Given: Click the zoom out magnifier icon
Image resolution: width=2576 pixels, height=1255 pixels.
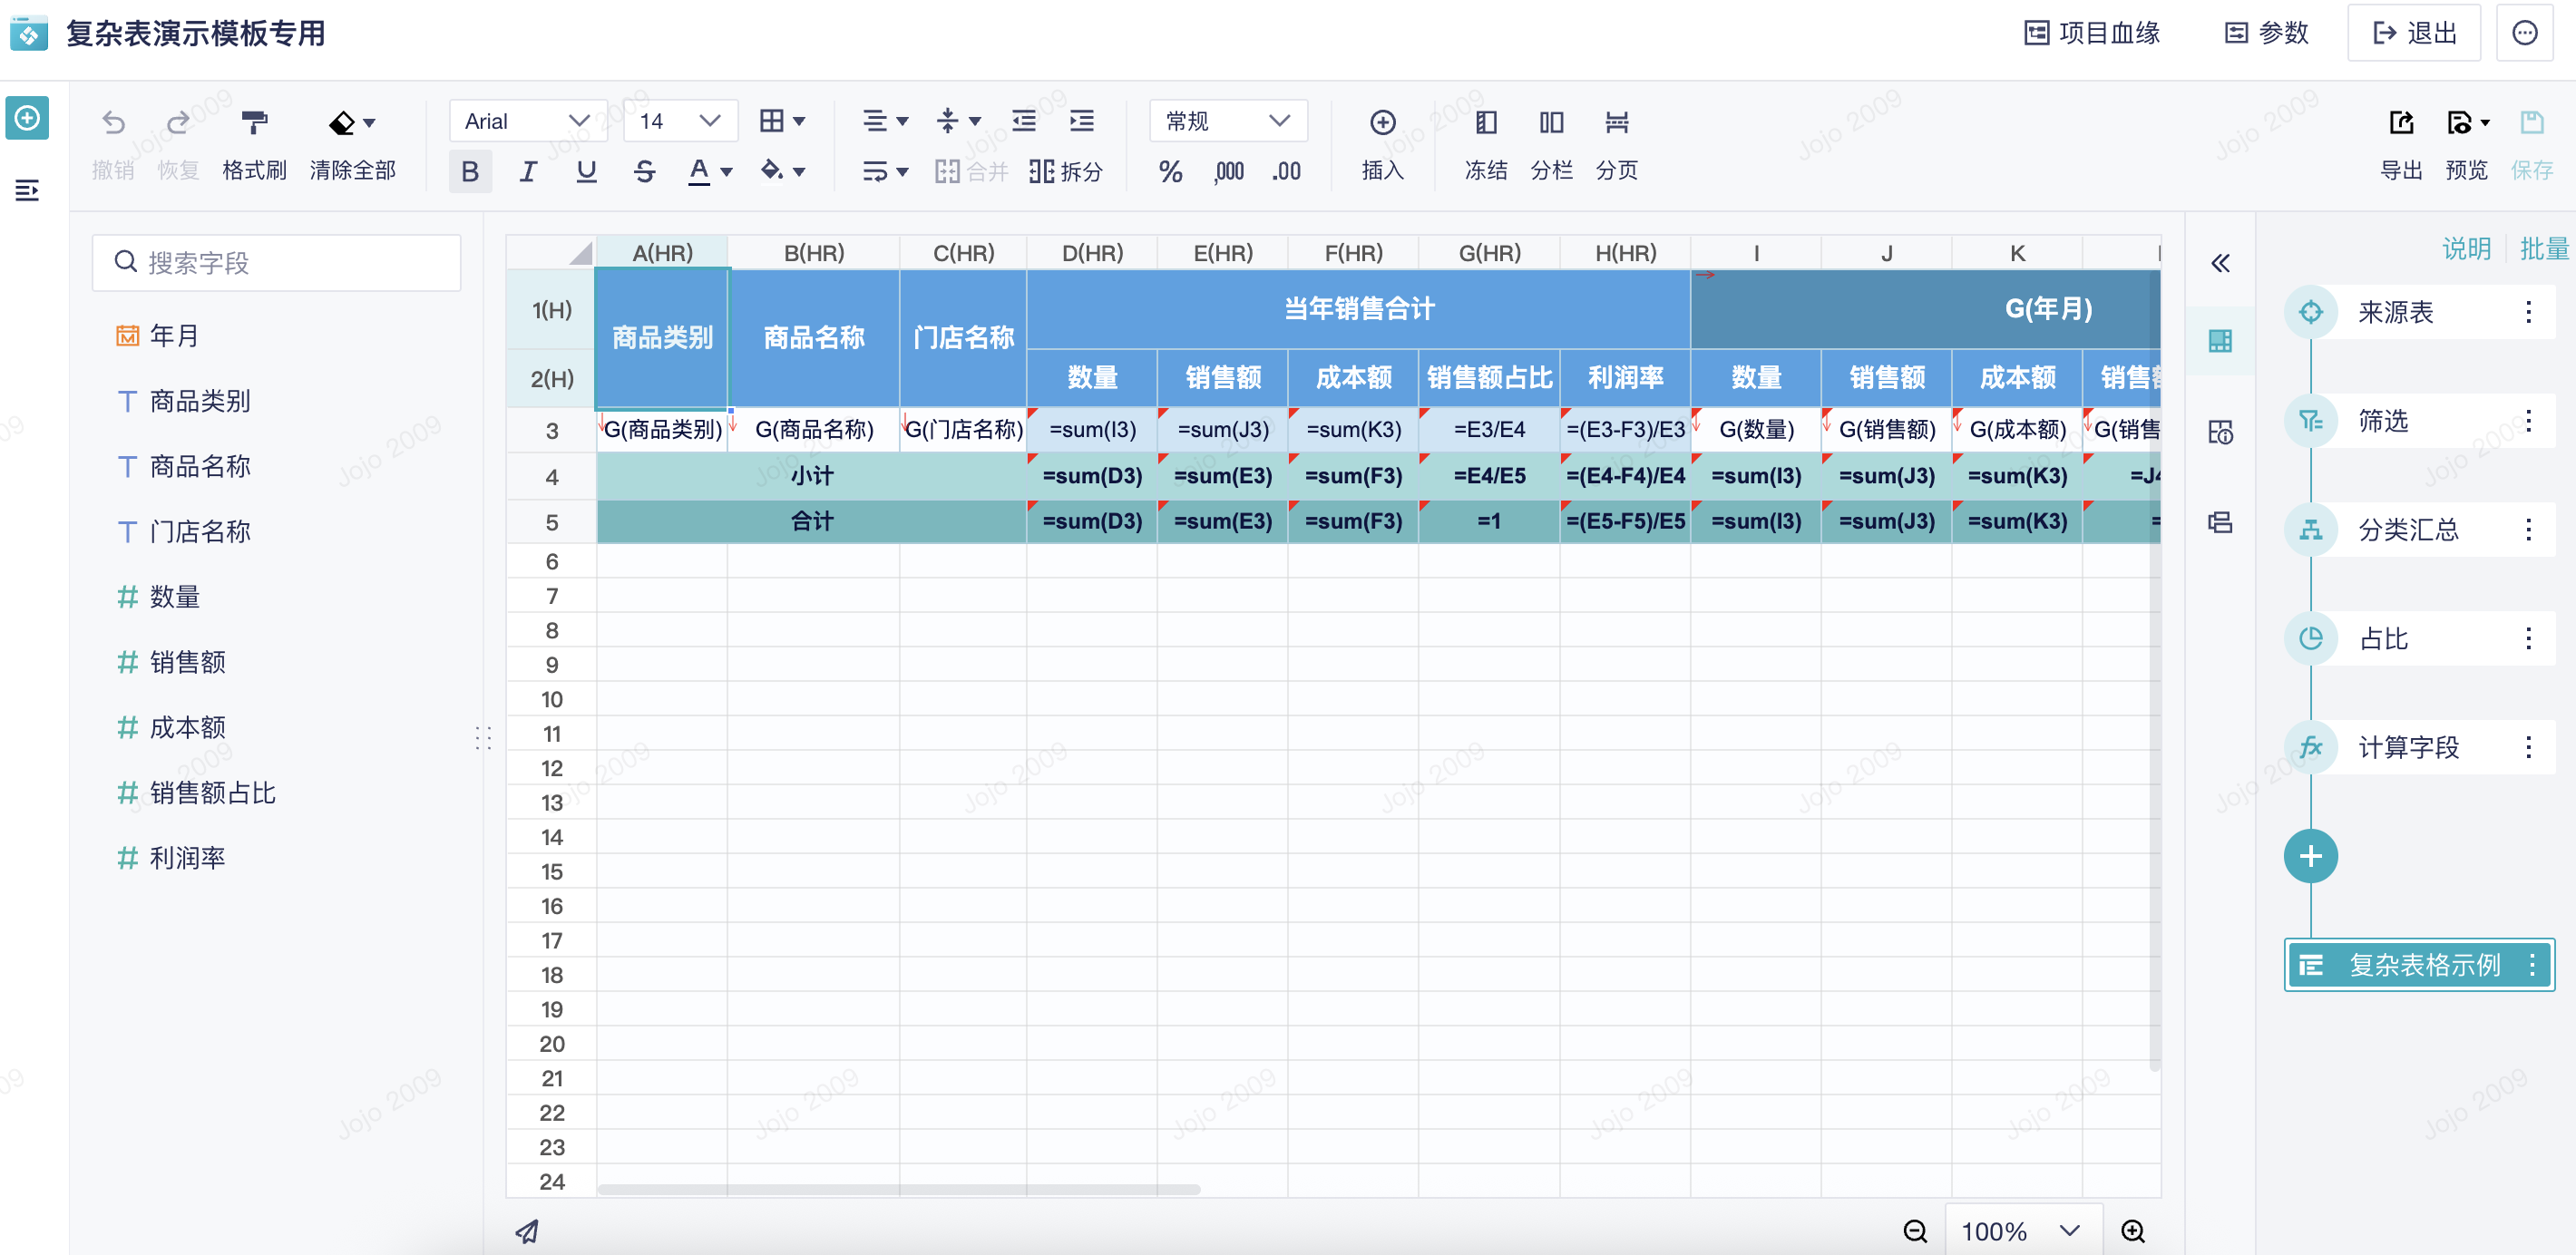Looking at the screenshot, I should (1914, 1231).
